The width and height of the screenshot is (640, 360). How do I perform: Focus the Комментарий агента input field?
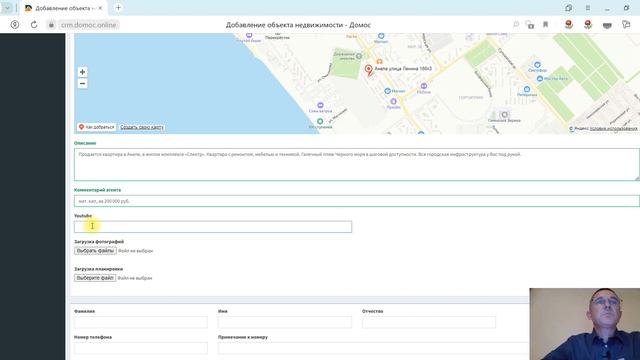357,201
